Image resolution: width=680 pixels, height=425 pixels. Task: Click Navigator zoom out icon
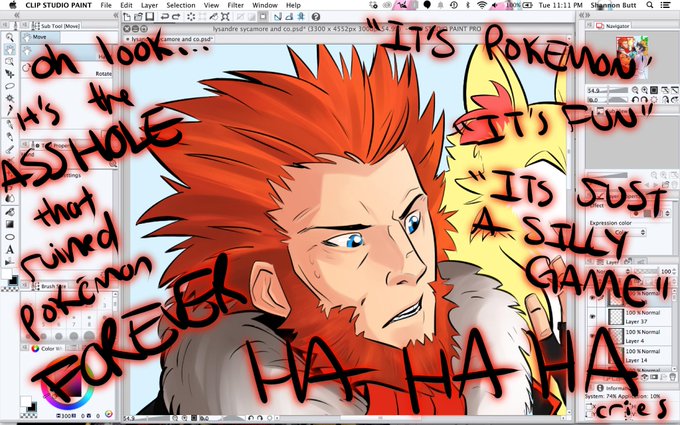pyautogui.click(x=635, y=90)
